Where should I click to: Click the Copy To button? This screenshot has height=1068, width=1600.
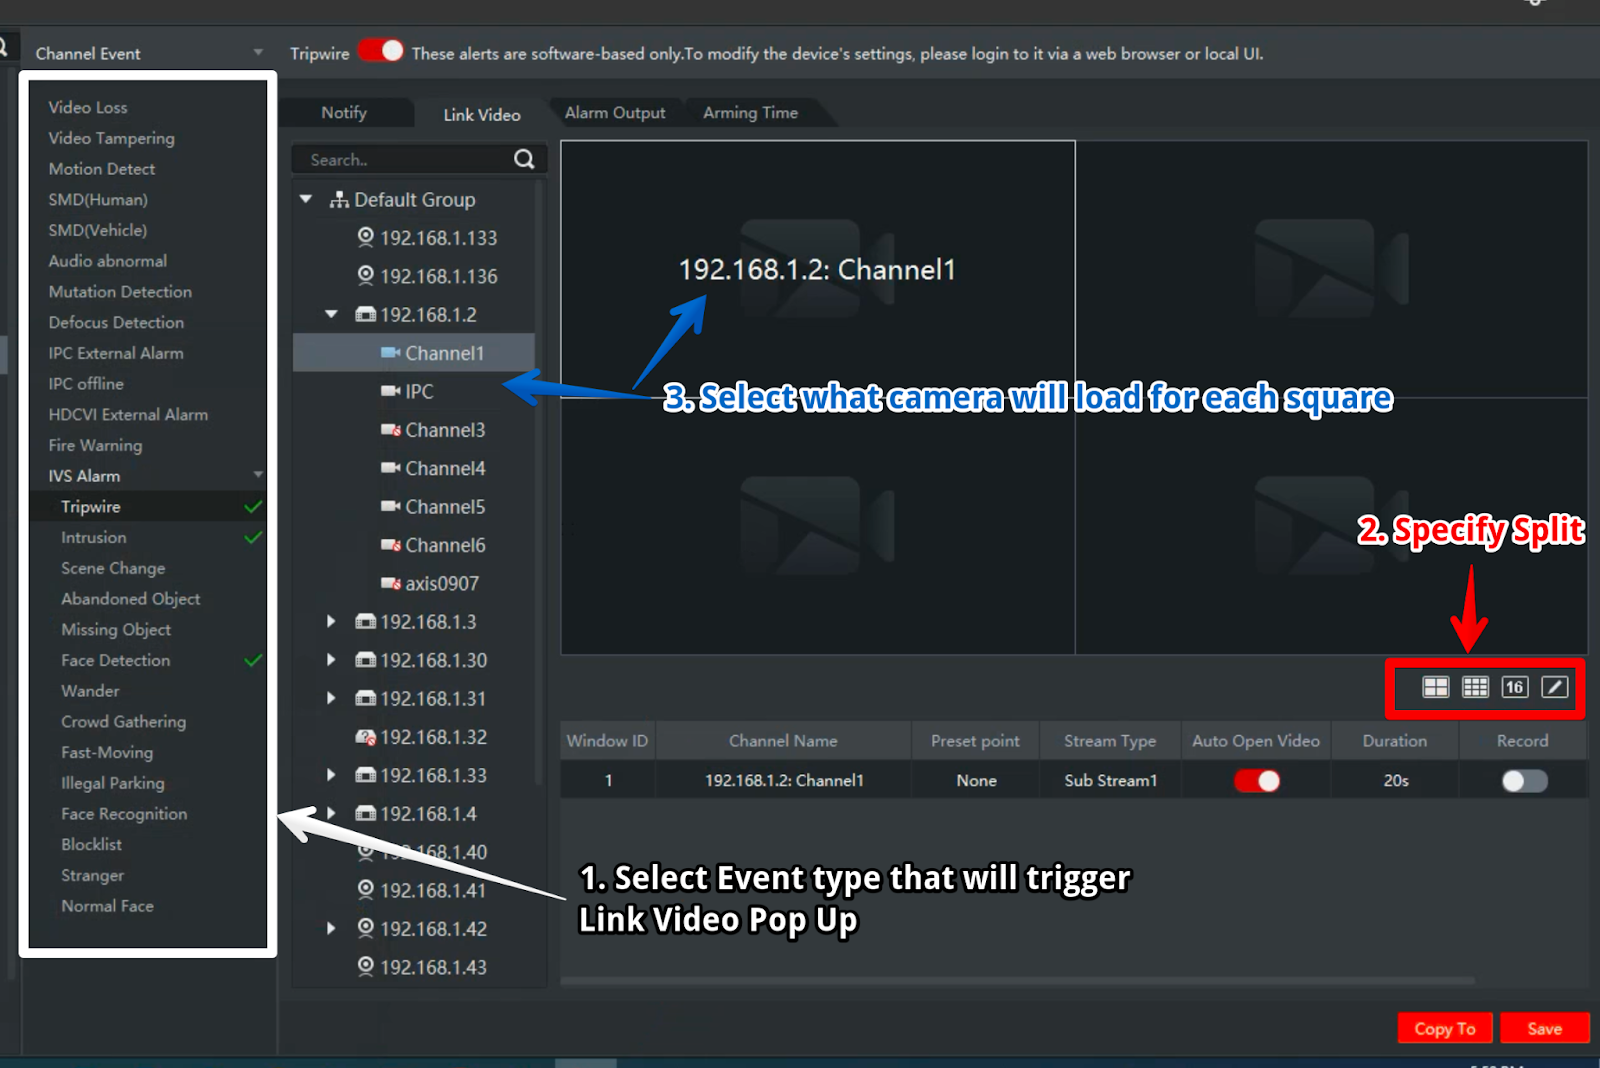pos(1444,1028)
